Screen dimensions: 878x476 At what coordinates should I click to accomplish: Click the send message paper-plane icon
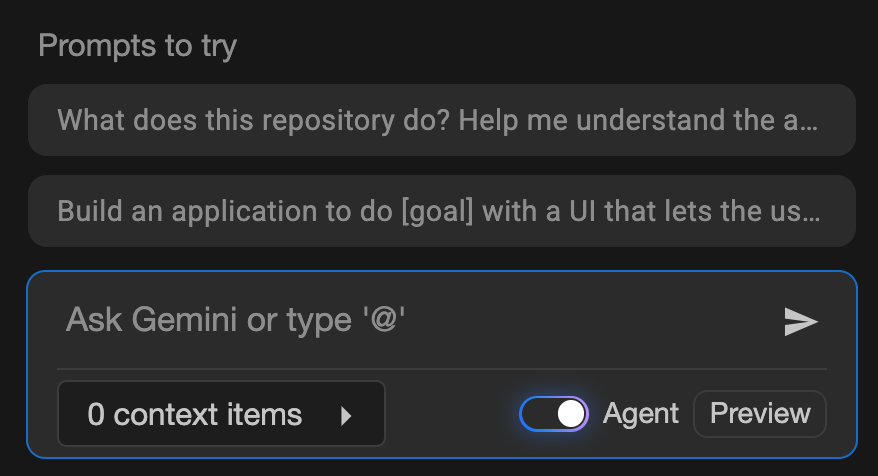(800, 321)
